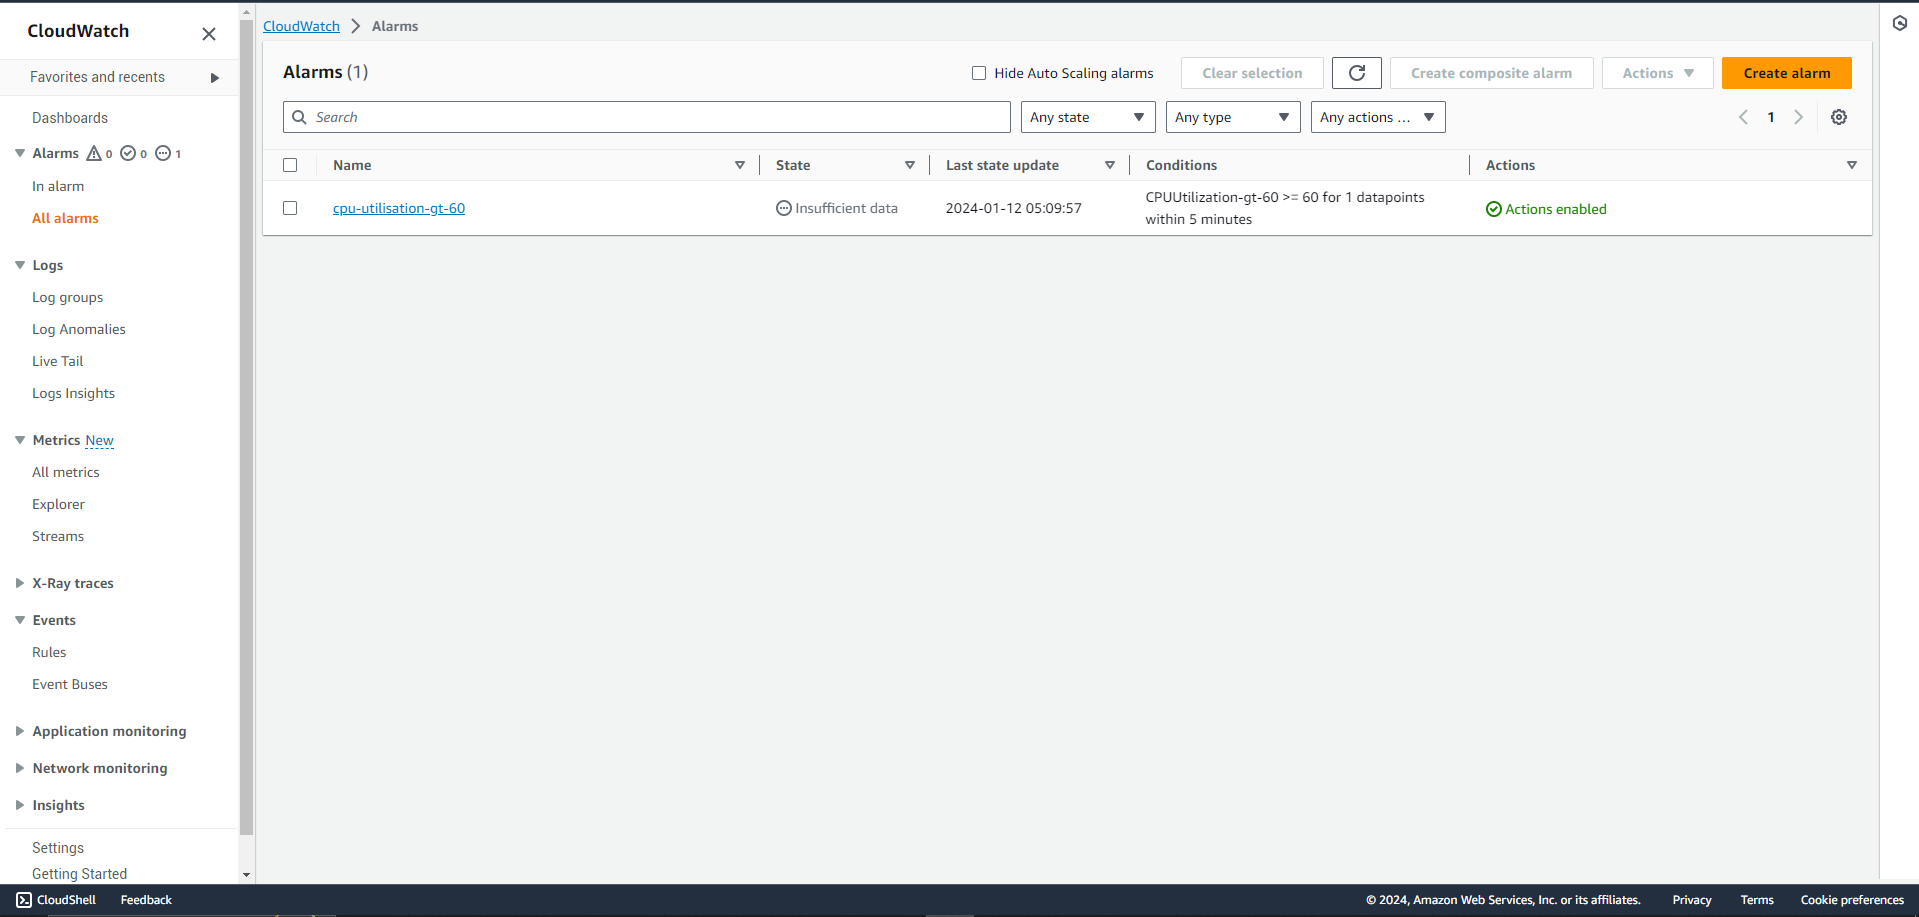The width and height of the screenshot is (1919, 917).
Task: Open Terms link in footer
Action: coord(1757,900)
